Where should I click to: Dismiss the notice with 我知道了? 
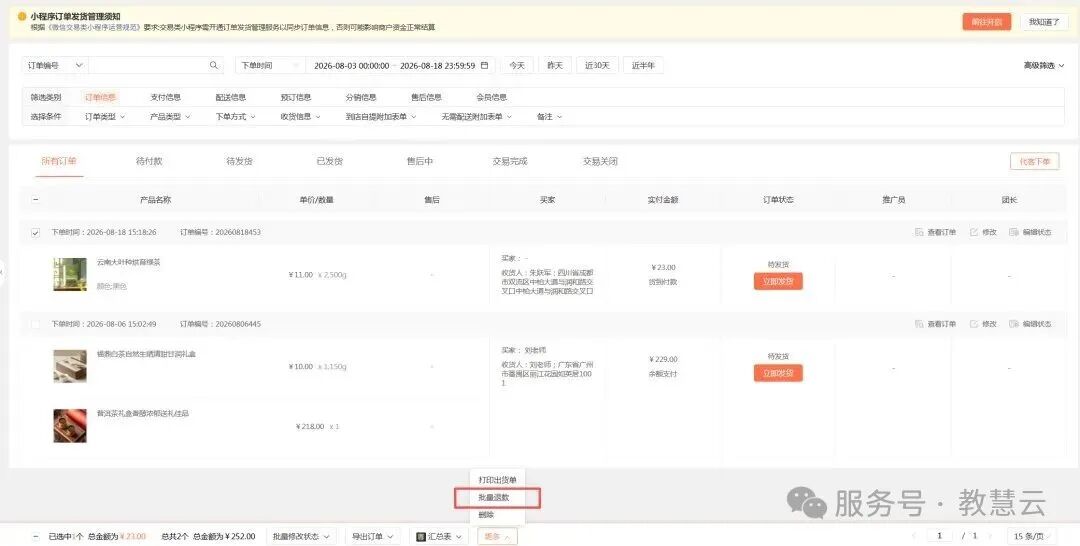1044,22
